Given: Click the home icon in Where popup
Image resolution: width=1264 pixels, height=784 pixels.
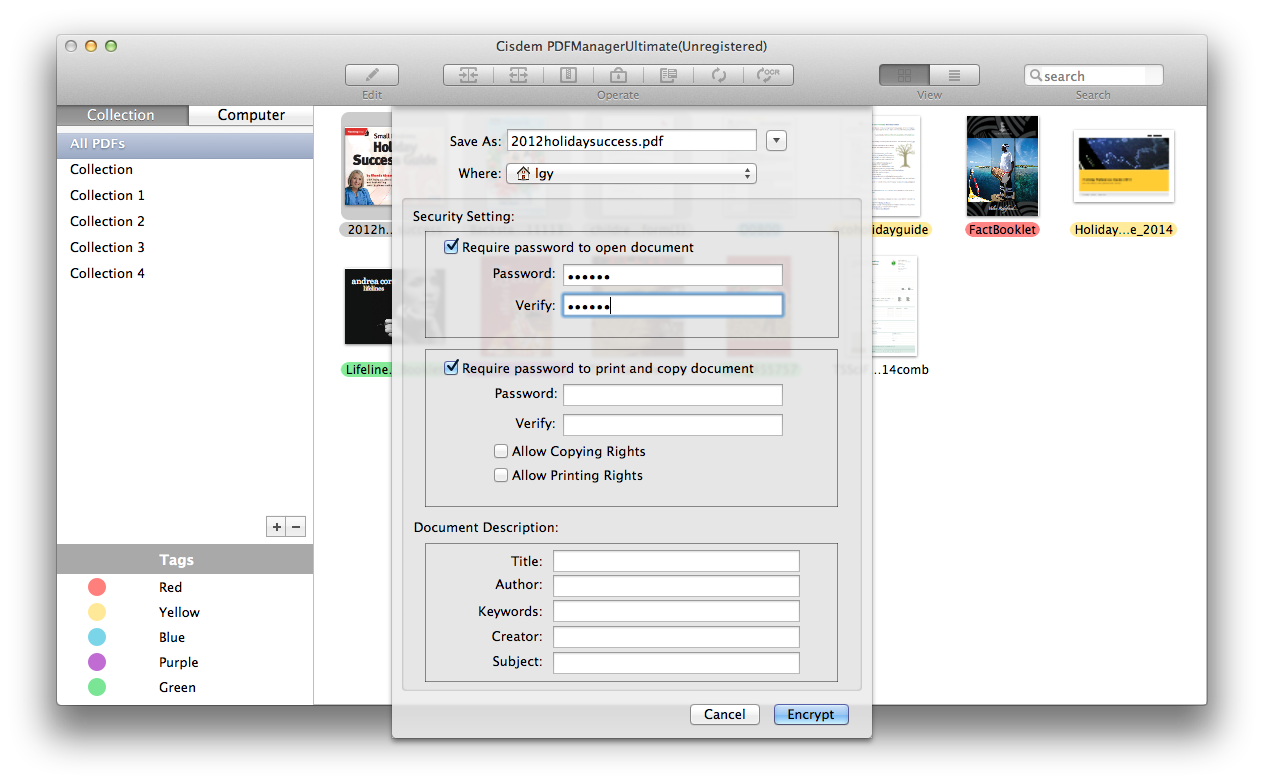Looking at the screenshot, I should [524, 173].
